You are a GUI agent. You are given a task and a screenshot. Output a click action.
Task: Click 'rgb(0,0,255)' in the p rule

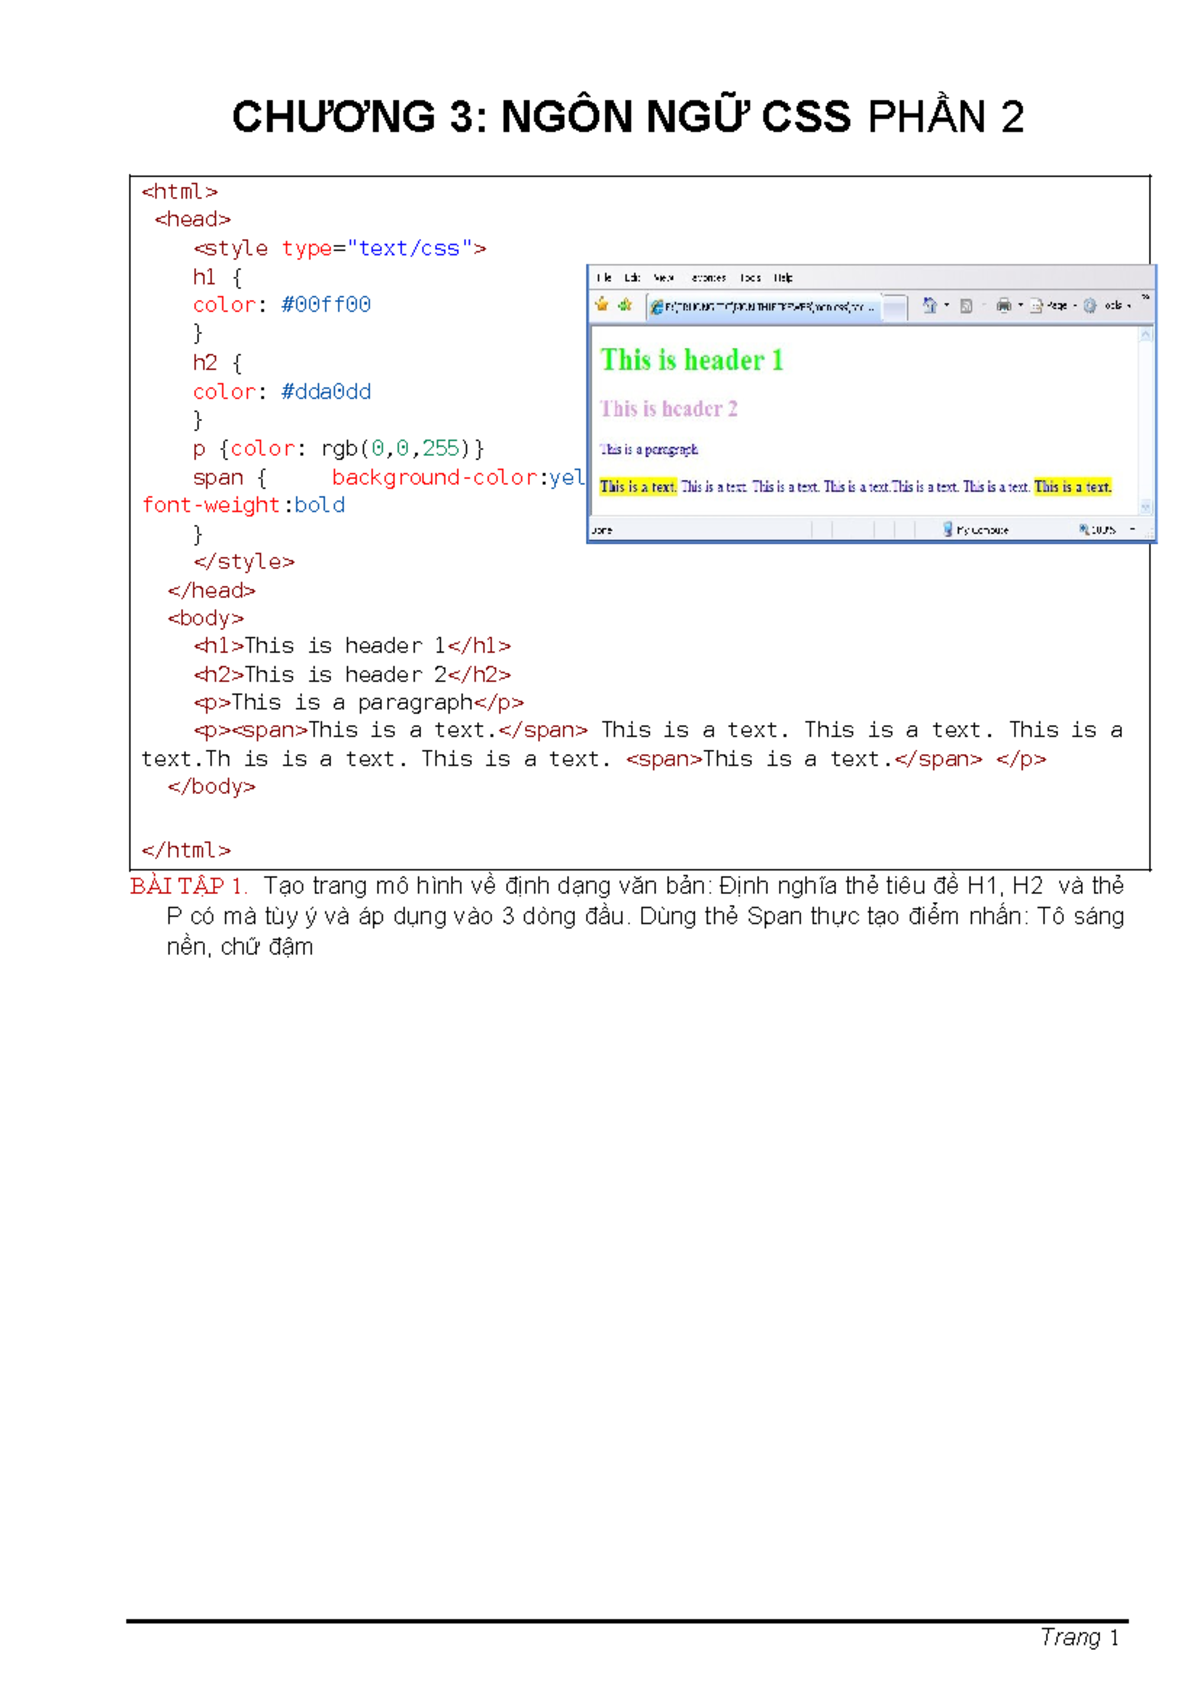pyautogui.click(x=402, y=448)
